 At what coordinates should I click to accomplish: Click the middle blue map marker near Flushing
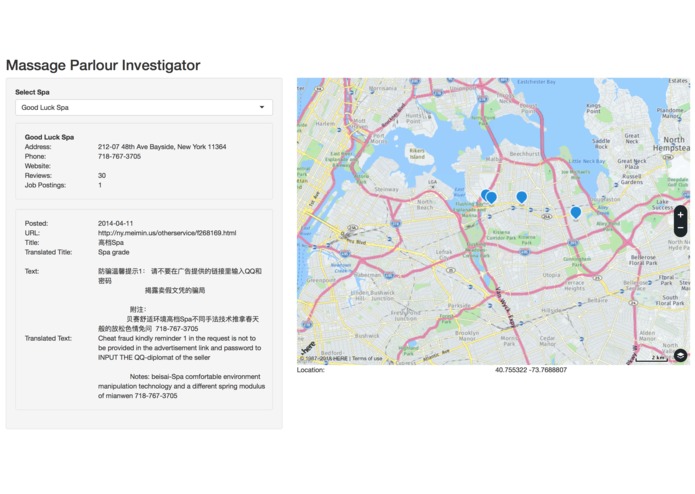coord(522,197)
